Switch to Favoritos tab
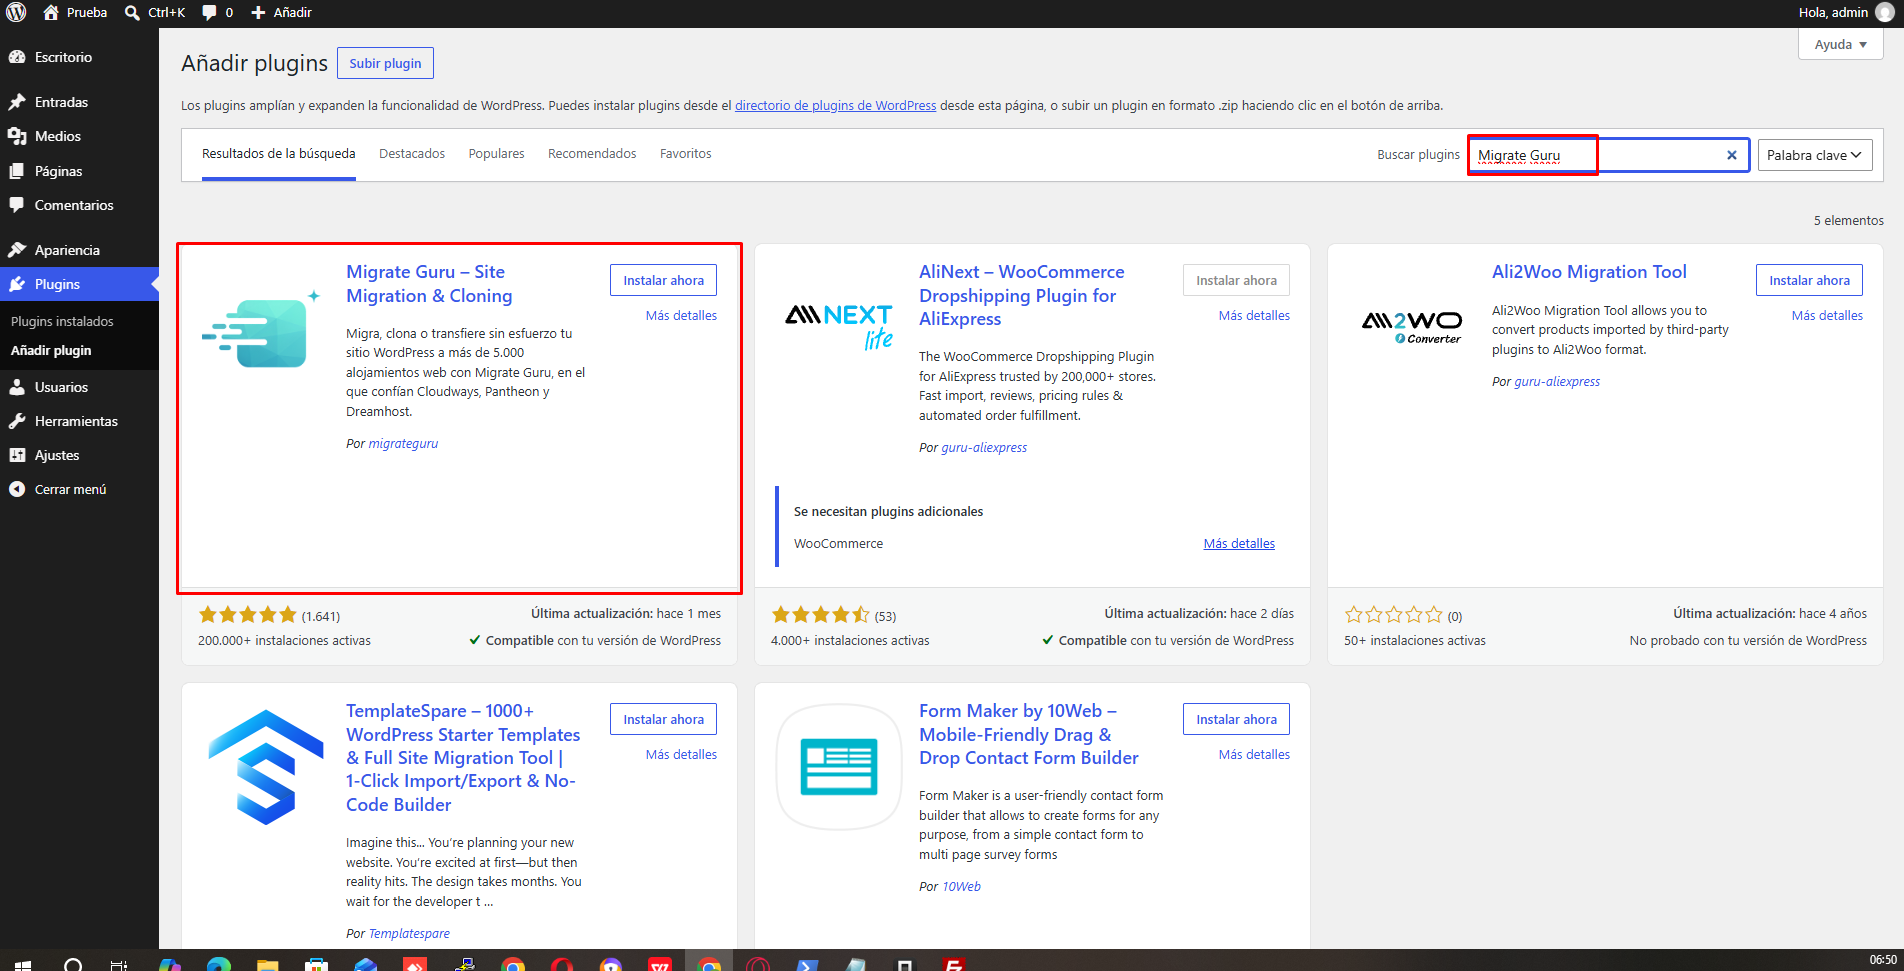This screenshot has height=971, width=1904. (x=685, y=154)
